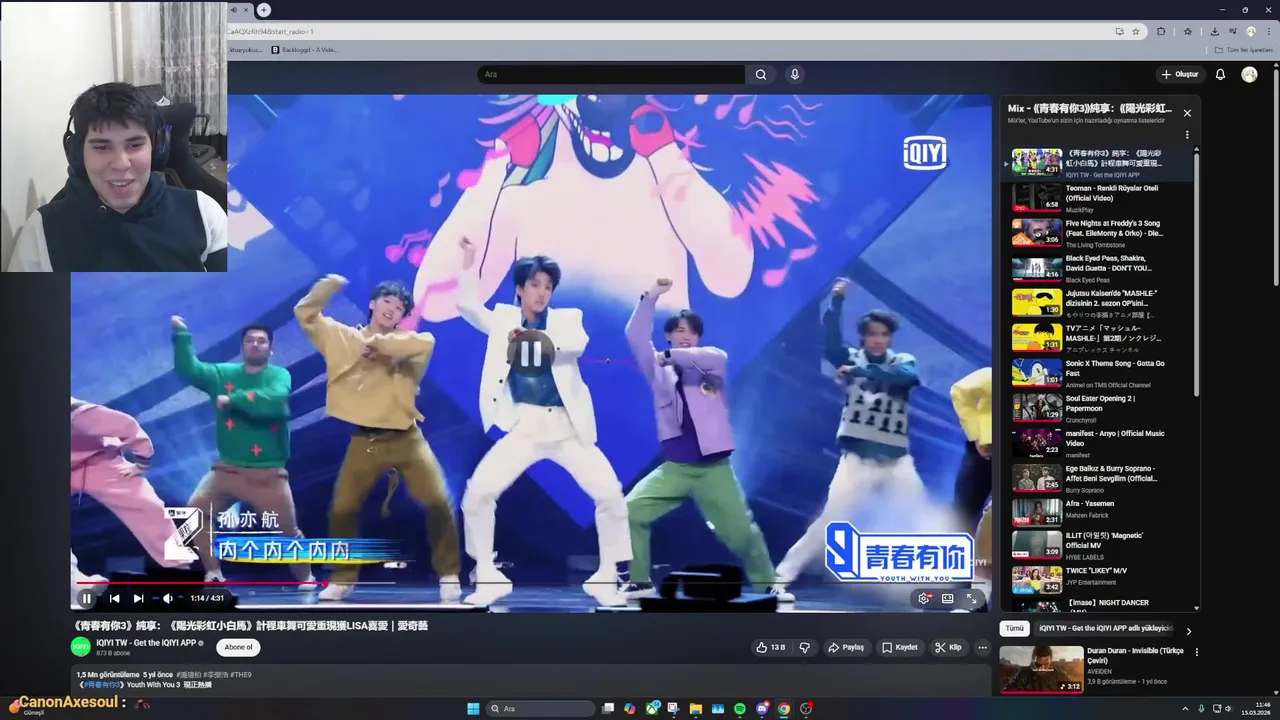Switch to theater mode icon
Image resolution: width=1280 pixels, height=720 pixels.
947,598
